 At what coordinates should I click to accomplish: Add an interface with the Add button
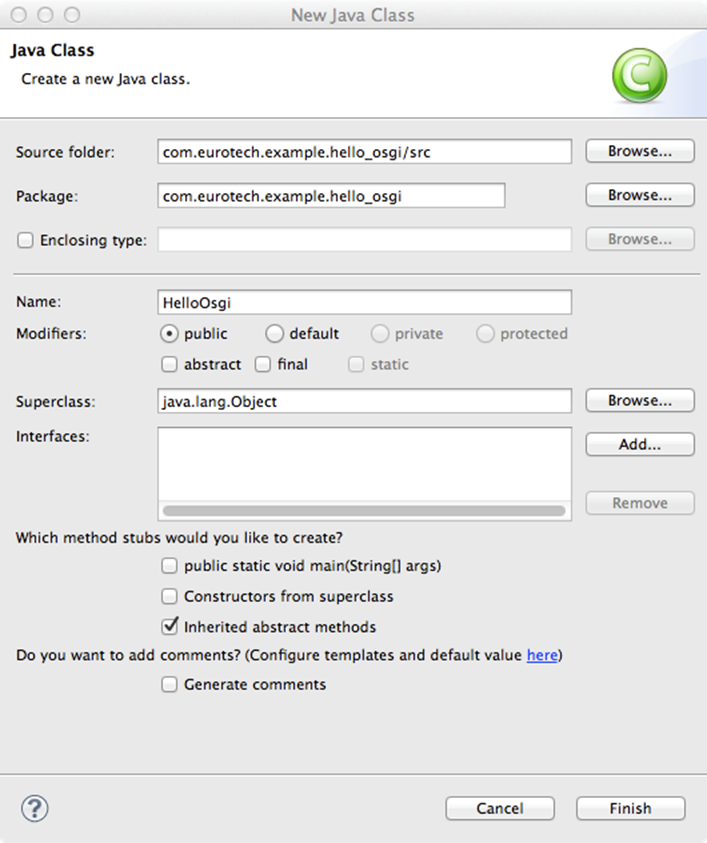click(x=640, y=445)
